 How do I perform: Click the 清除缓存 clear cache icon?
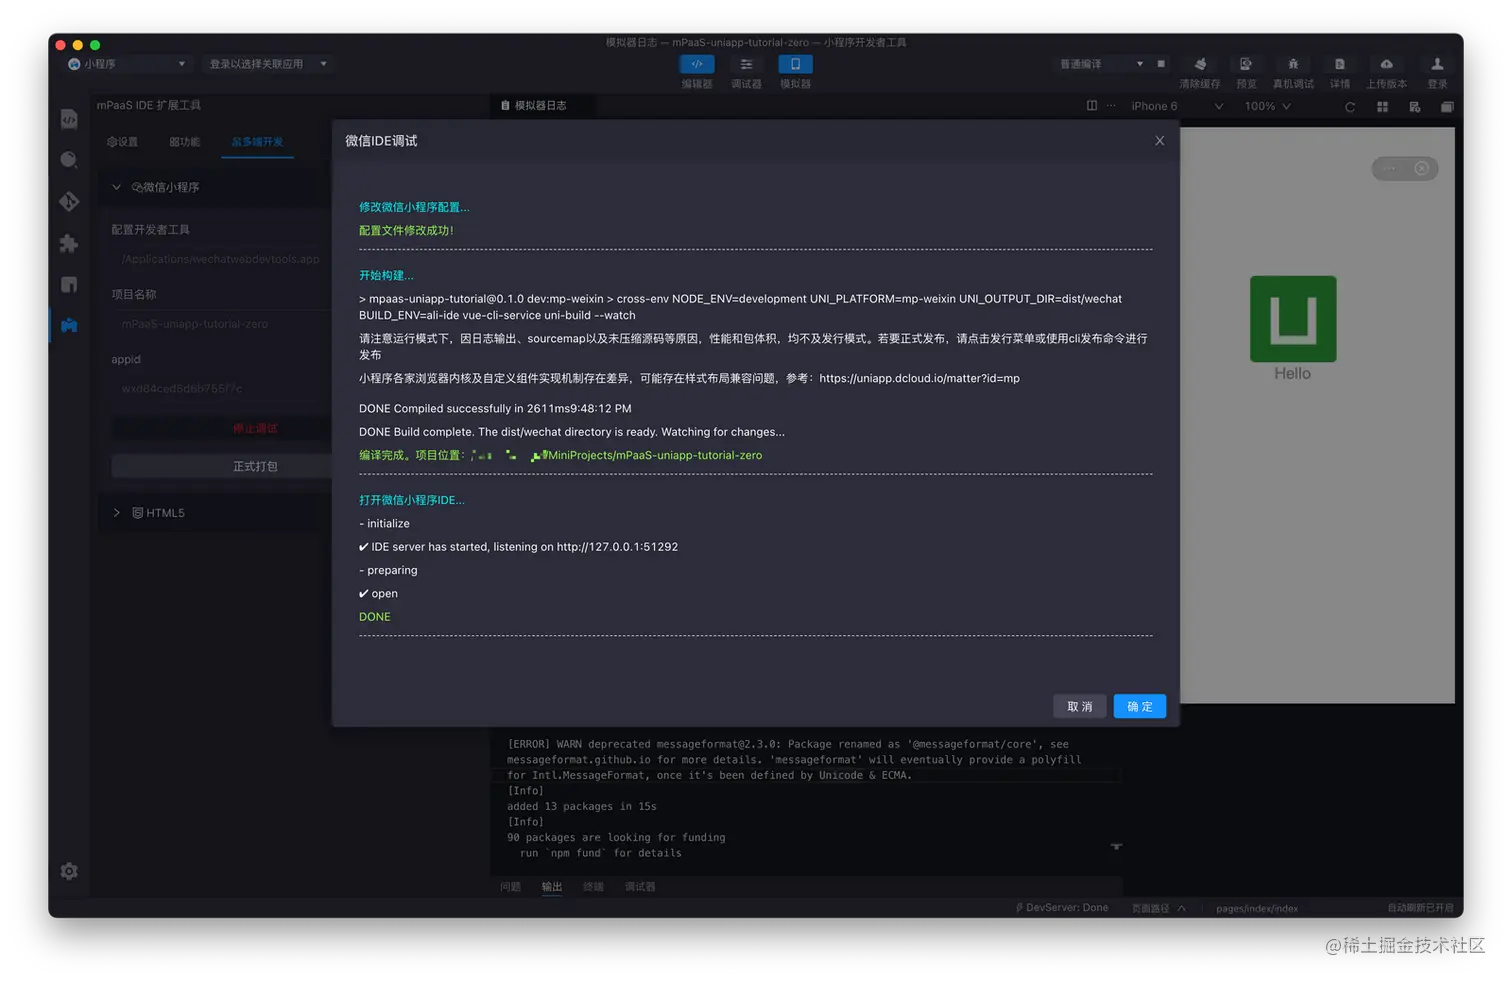pos(1200,64)
